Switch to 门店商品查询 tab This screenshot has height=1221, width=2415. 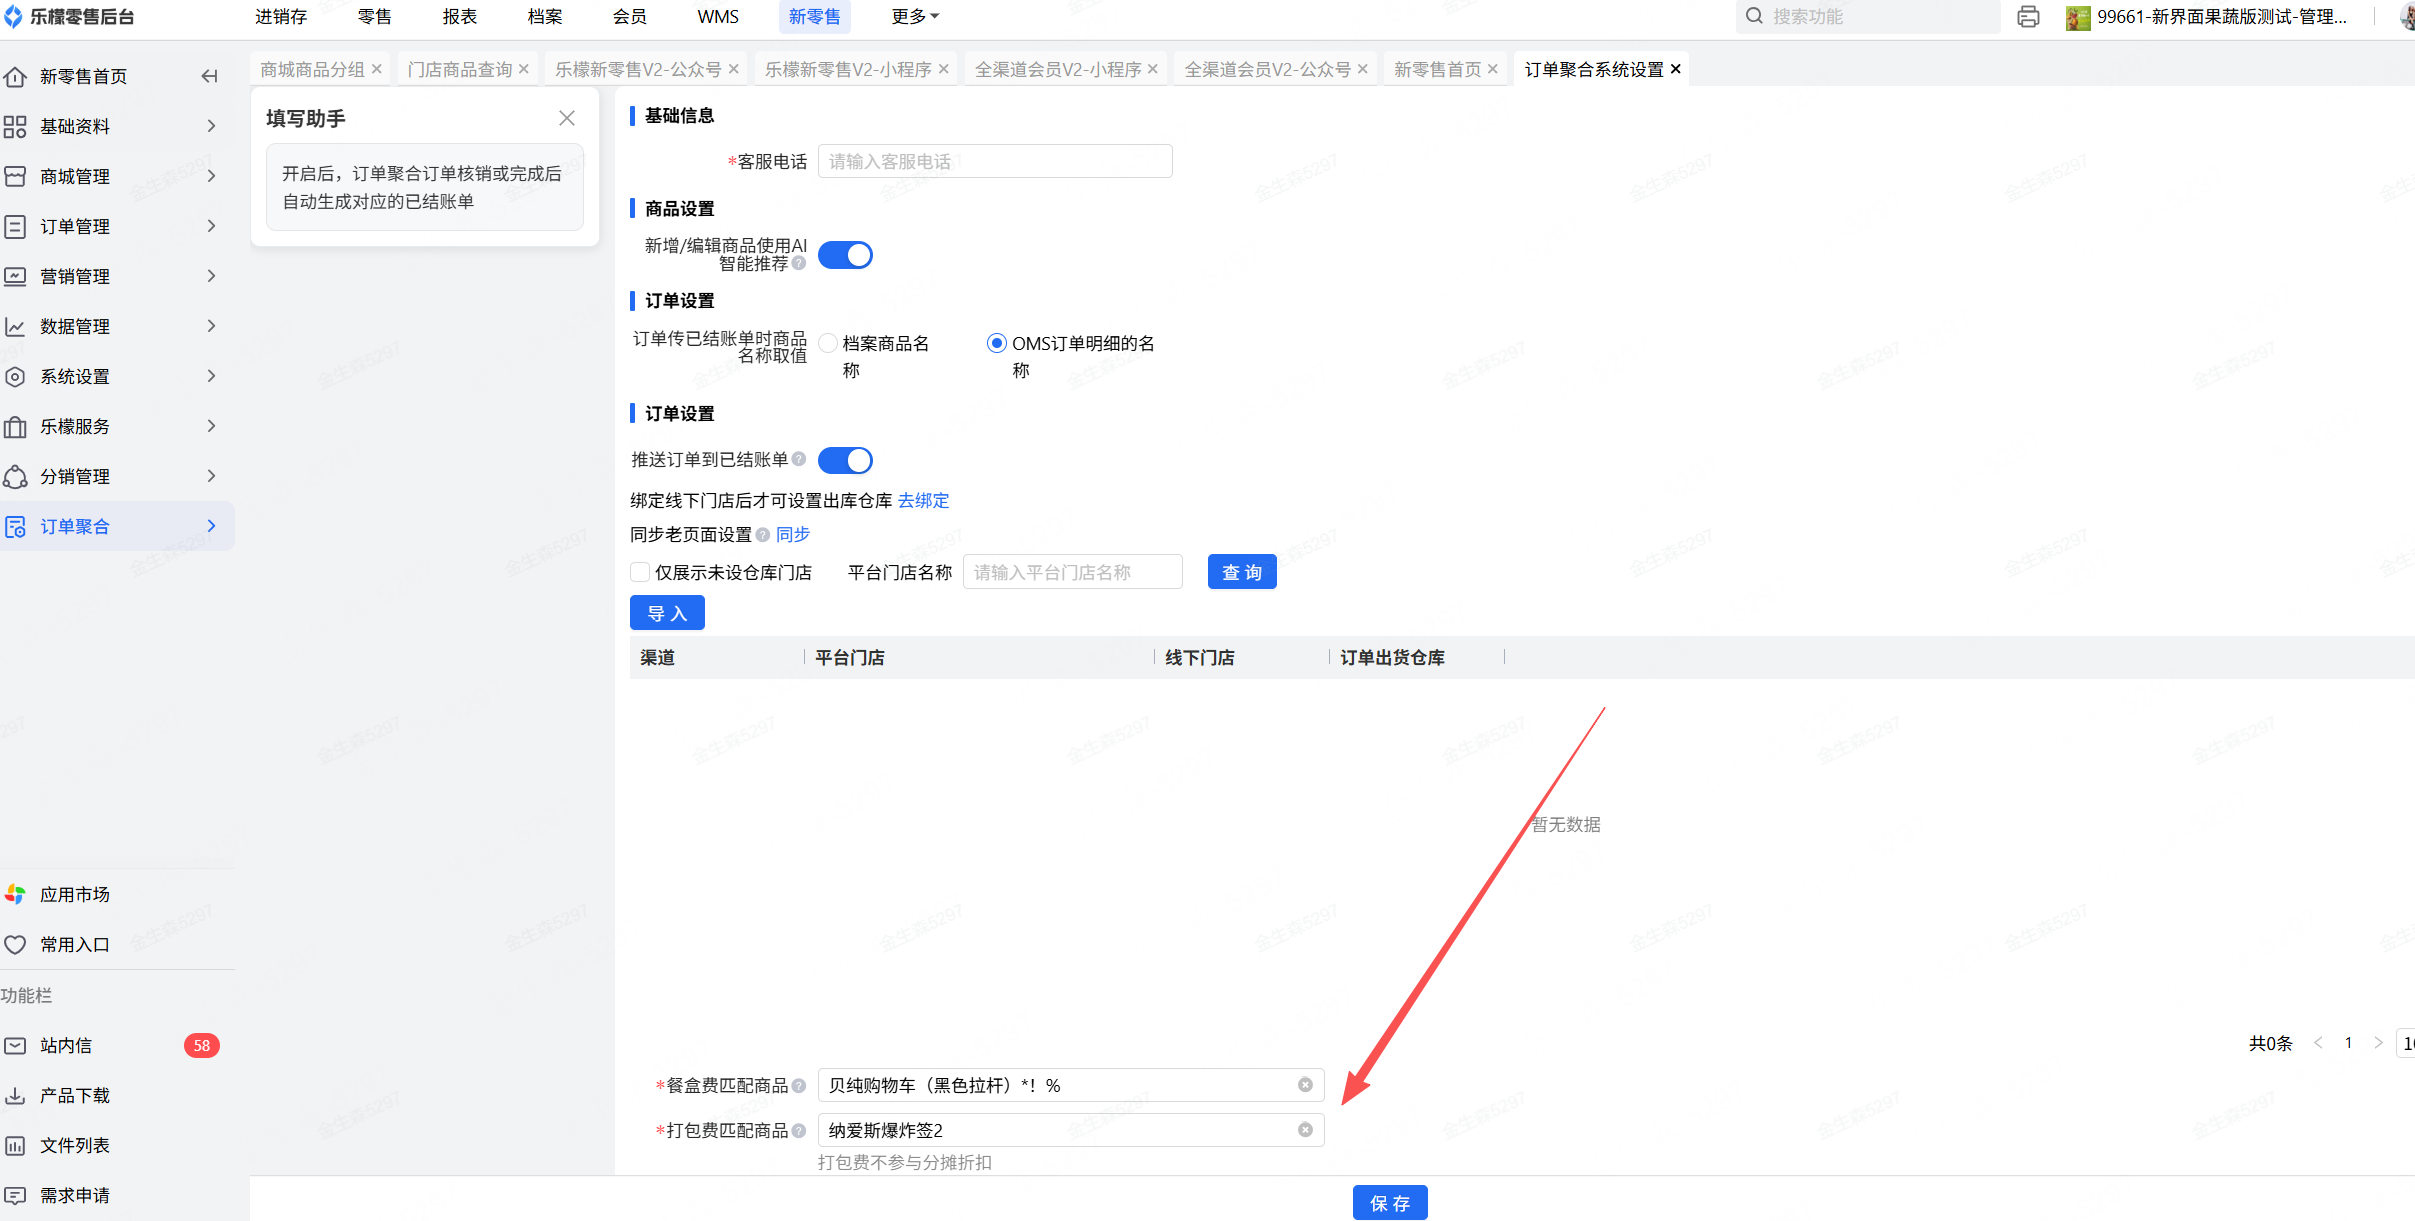click(460, 69)
